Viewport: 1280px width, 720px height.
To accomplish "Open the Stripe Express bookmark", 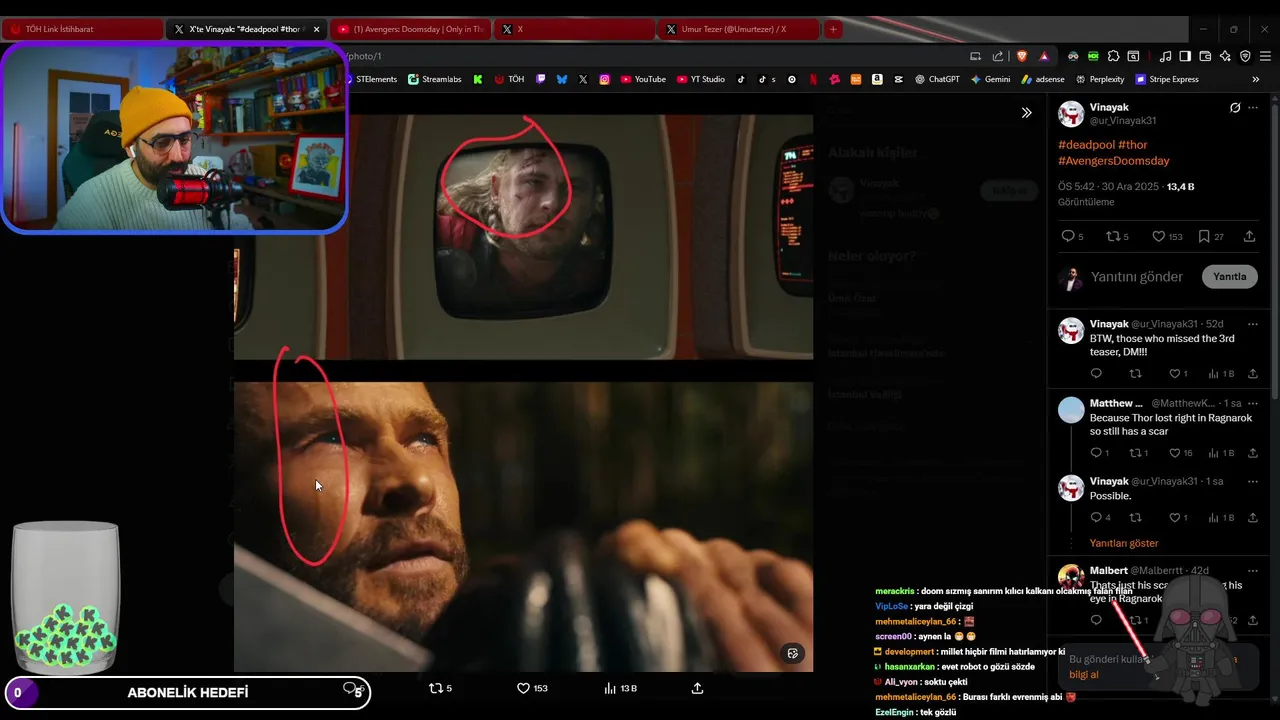I will pos(1166,79).
